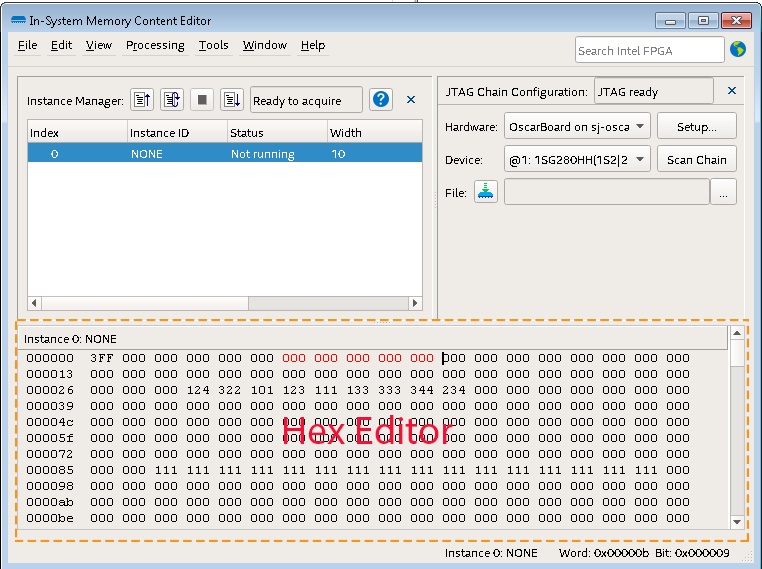Expand the Hardware dropdown
762x569 pixels.
pos(640,127)
